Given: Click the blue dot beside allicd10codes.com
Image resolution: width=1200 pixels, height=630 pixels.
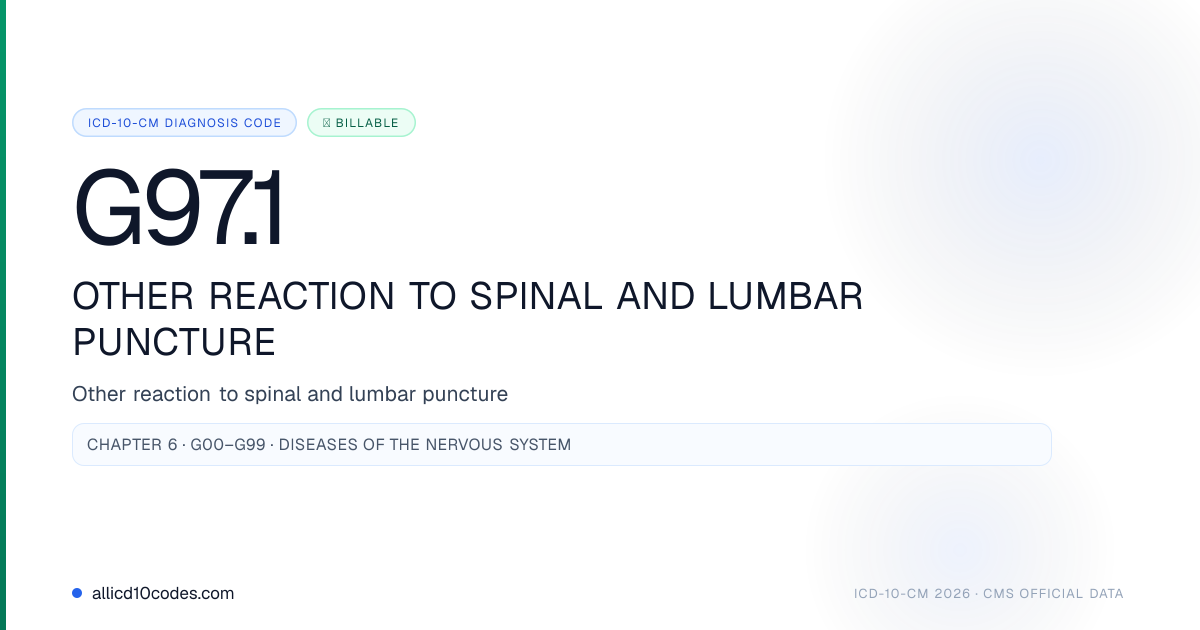Looking at the screenshot, I should (77, 593).
